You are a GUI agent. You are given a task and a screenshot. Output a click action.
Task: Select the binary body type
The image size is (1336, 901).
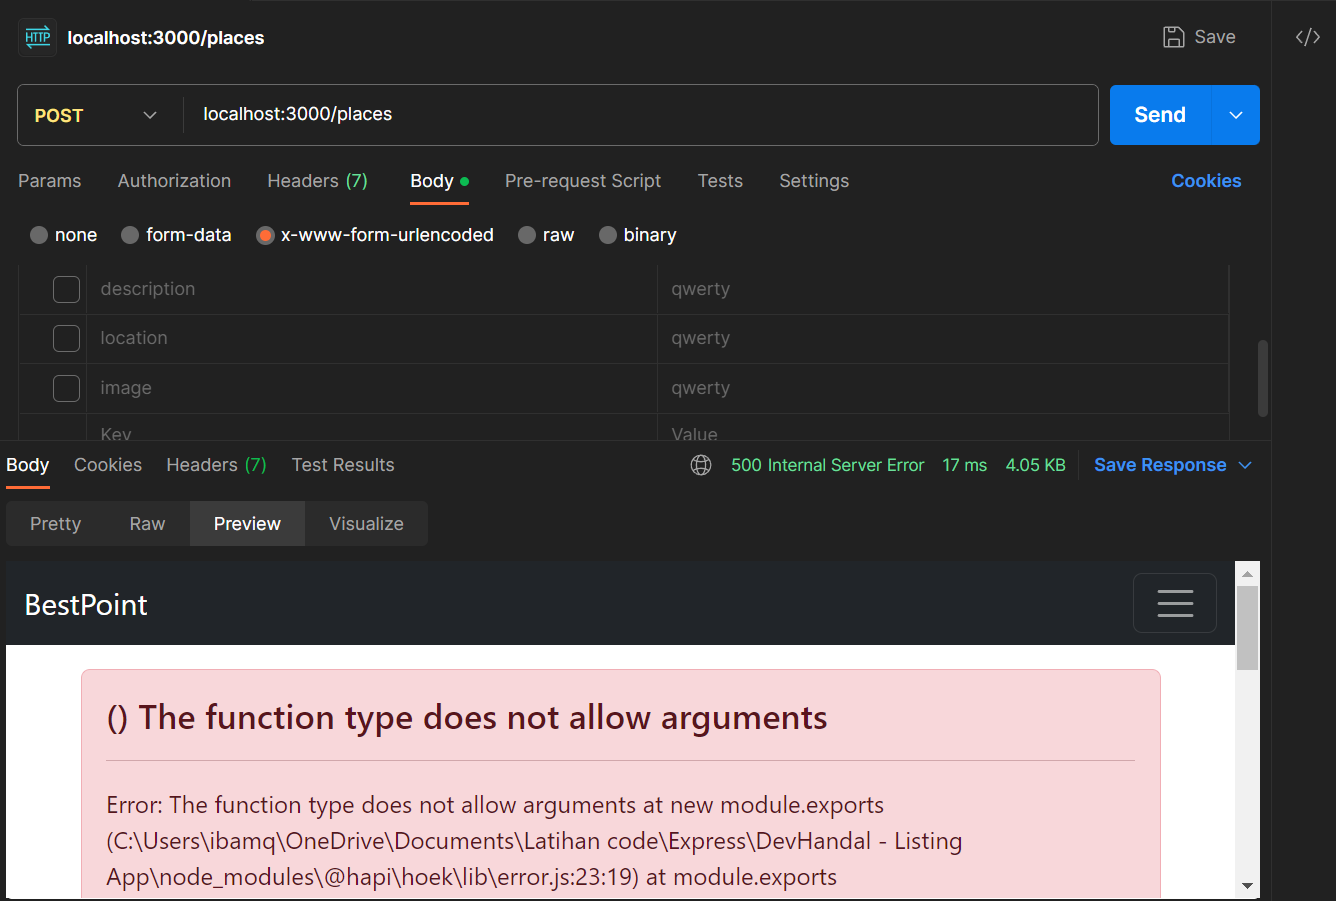point(607,235)
